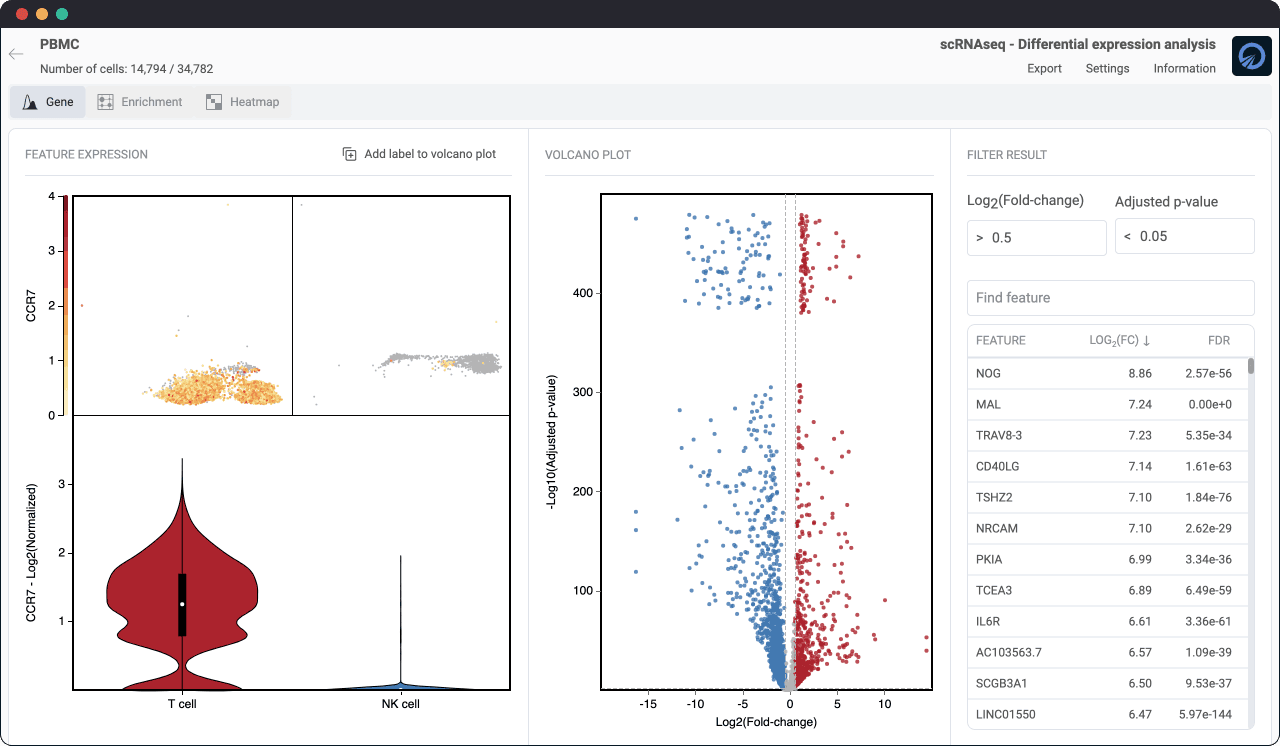Viewport: 1280px width, 746px height.
Task: Click the Add label to volcano plot icon
Action: click(x=349, y=154)
